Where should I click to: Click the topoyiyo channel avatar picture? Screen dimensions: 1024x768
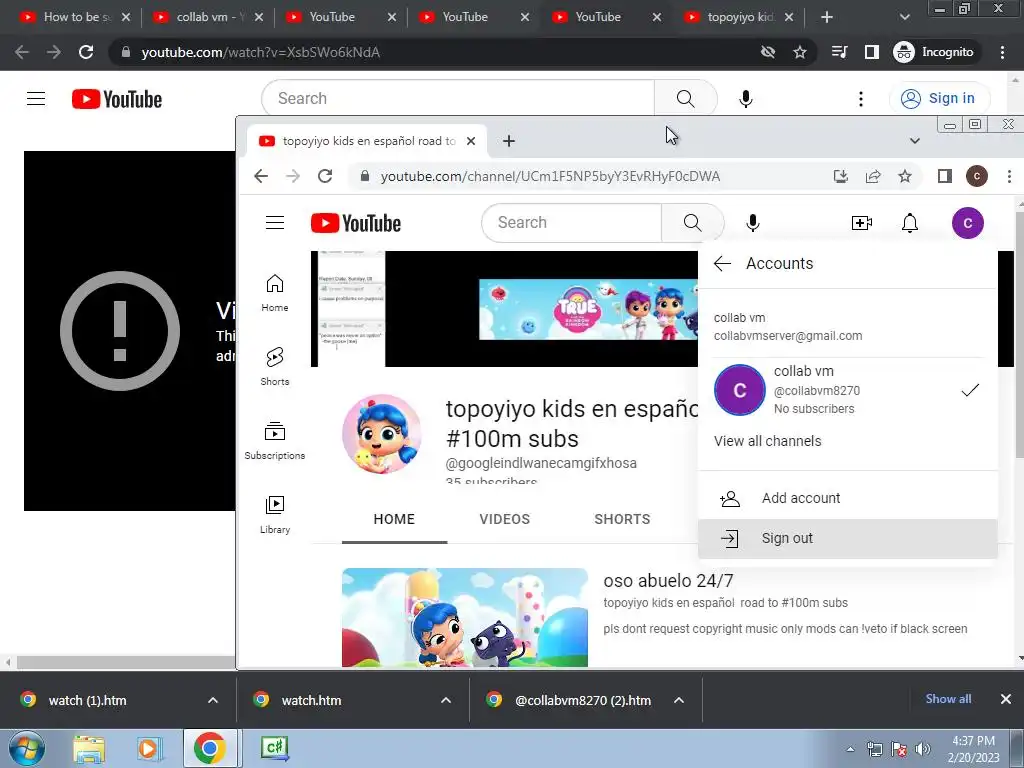tap(382, 434)
